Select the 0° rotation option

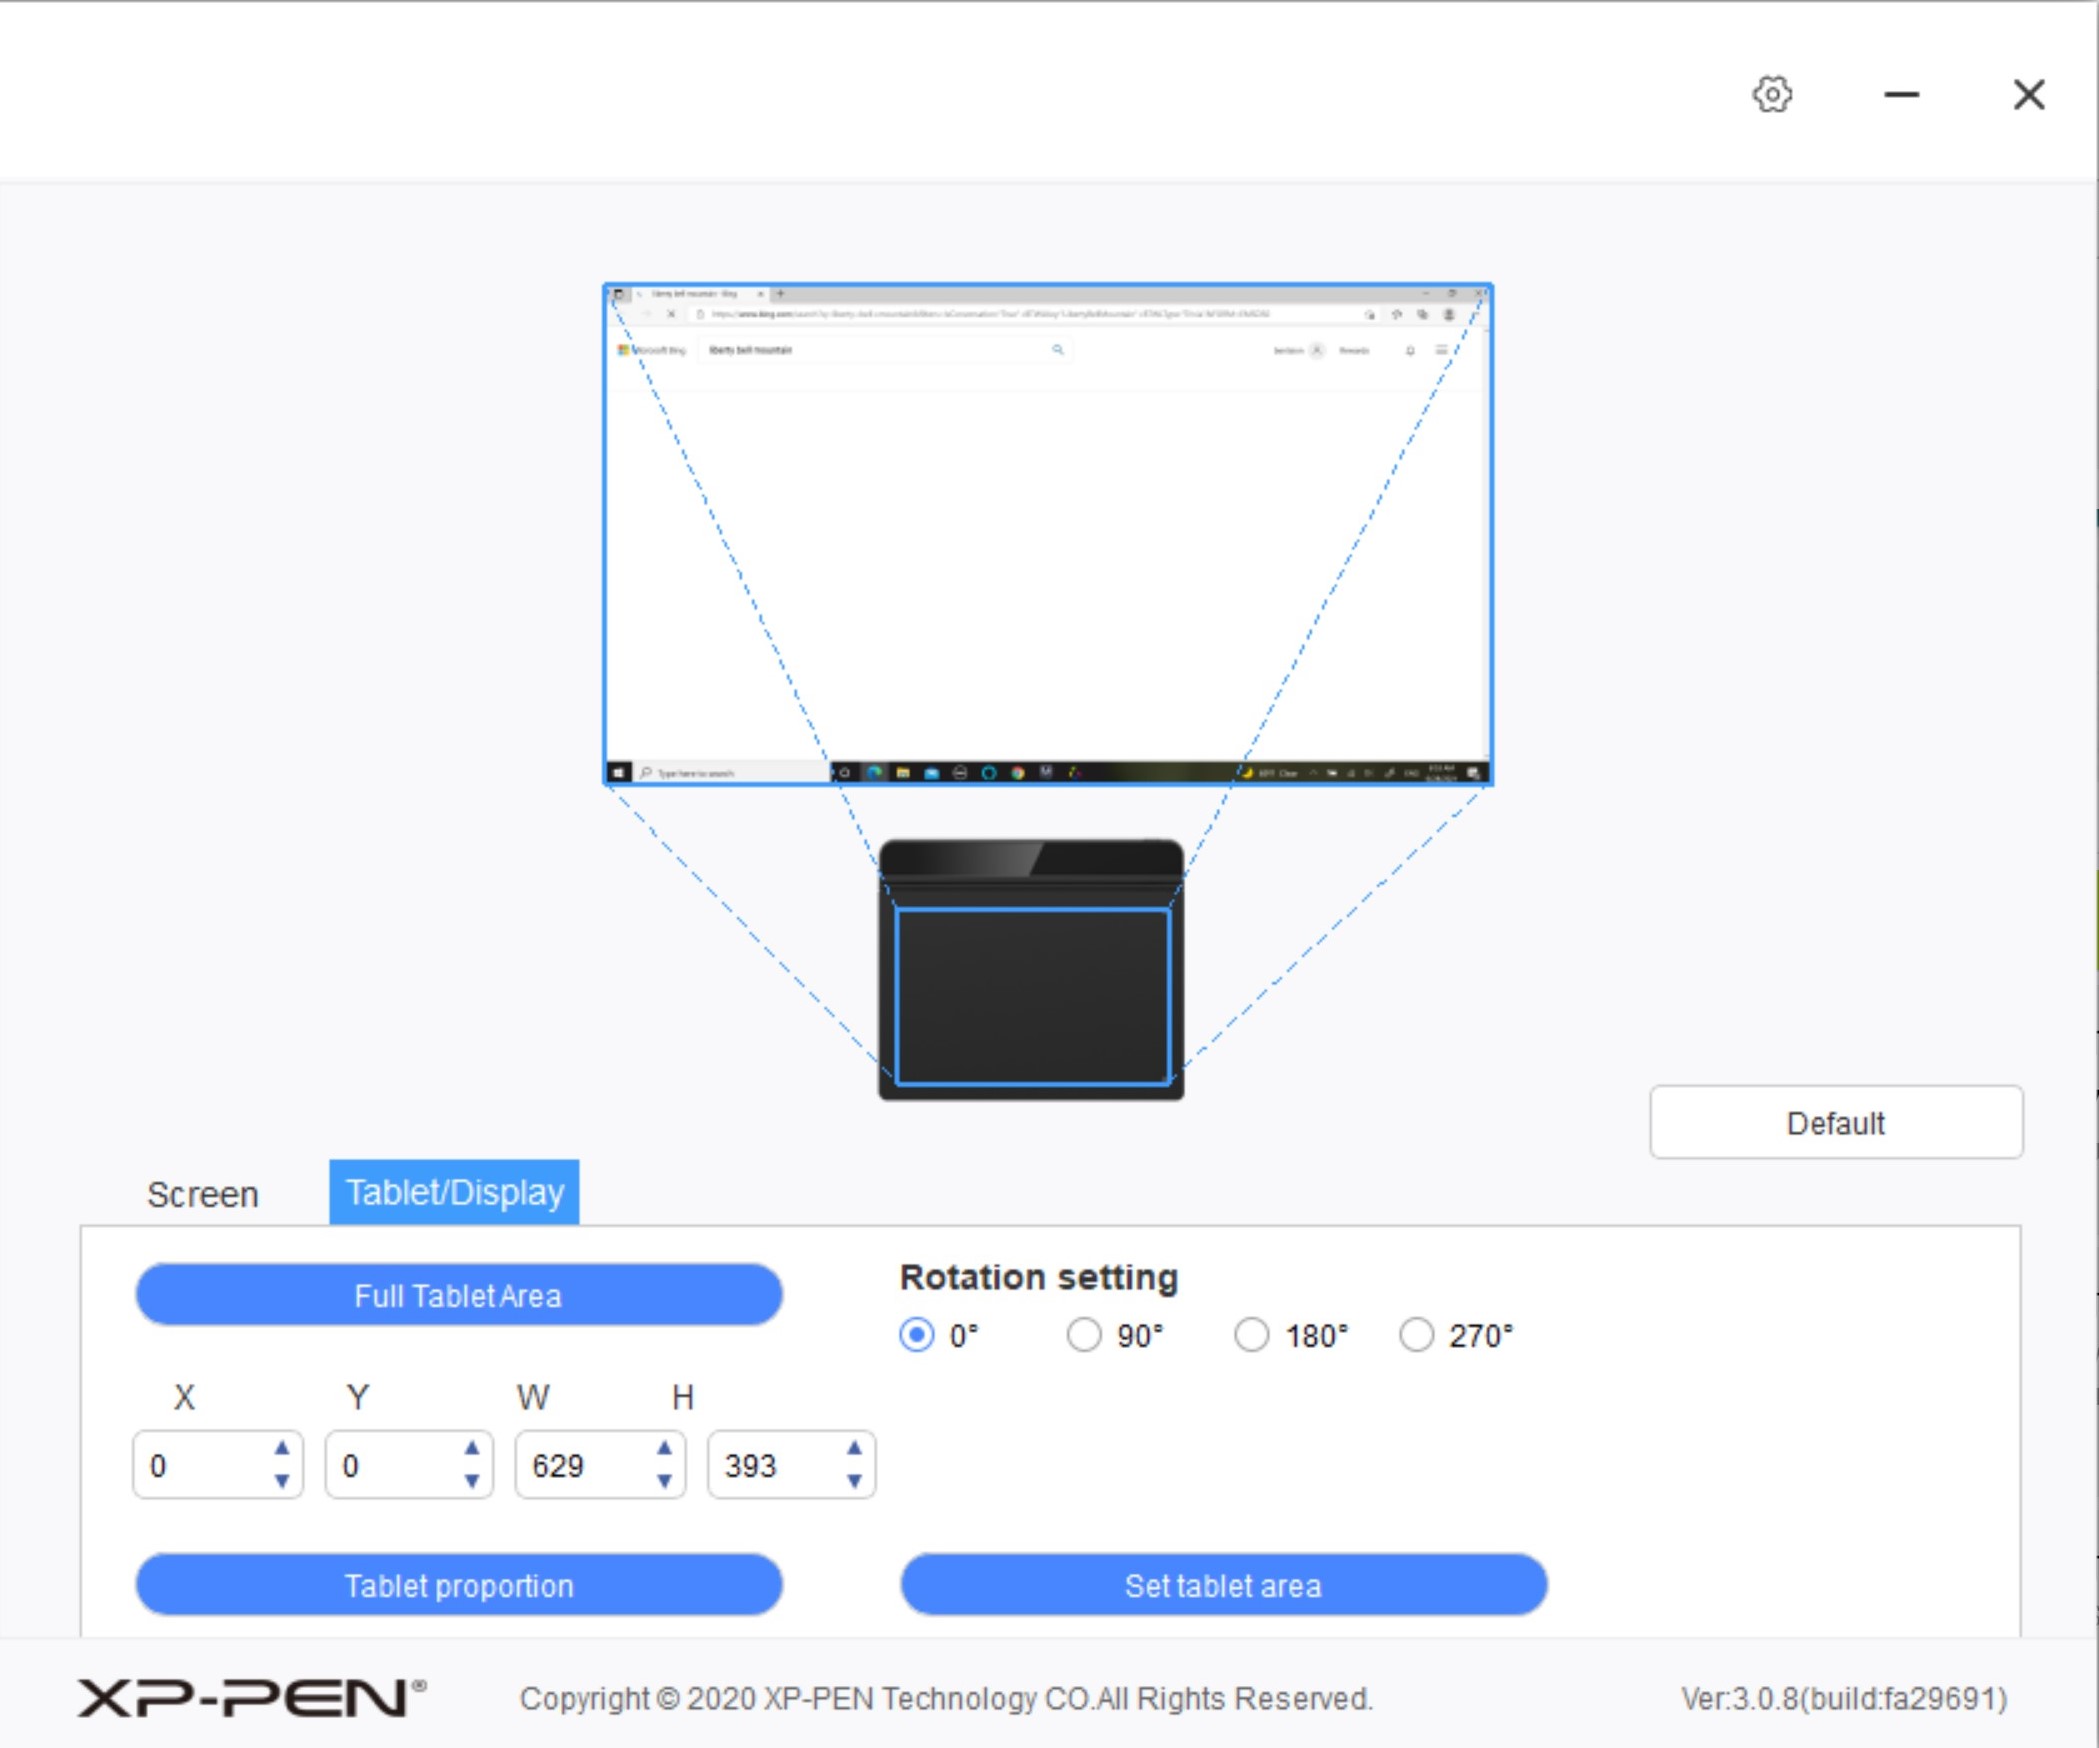916,1335
